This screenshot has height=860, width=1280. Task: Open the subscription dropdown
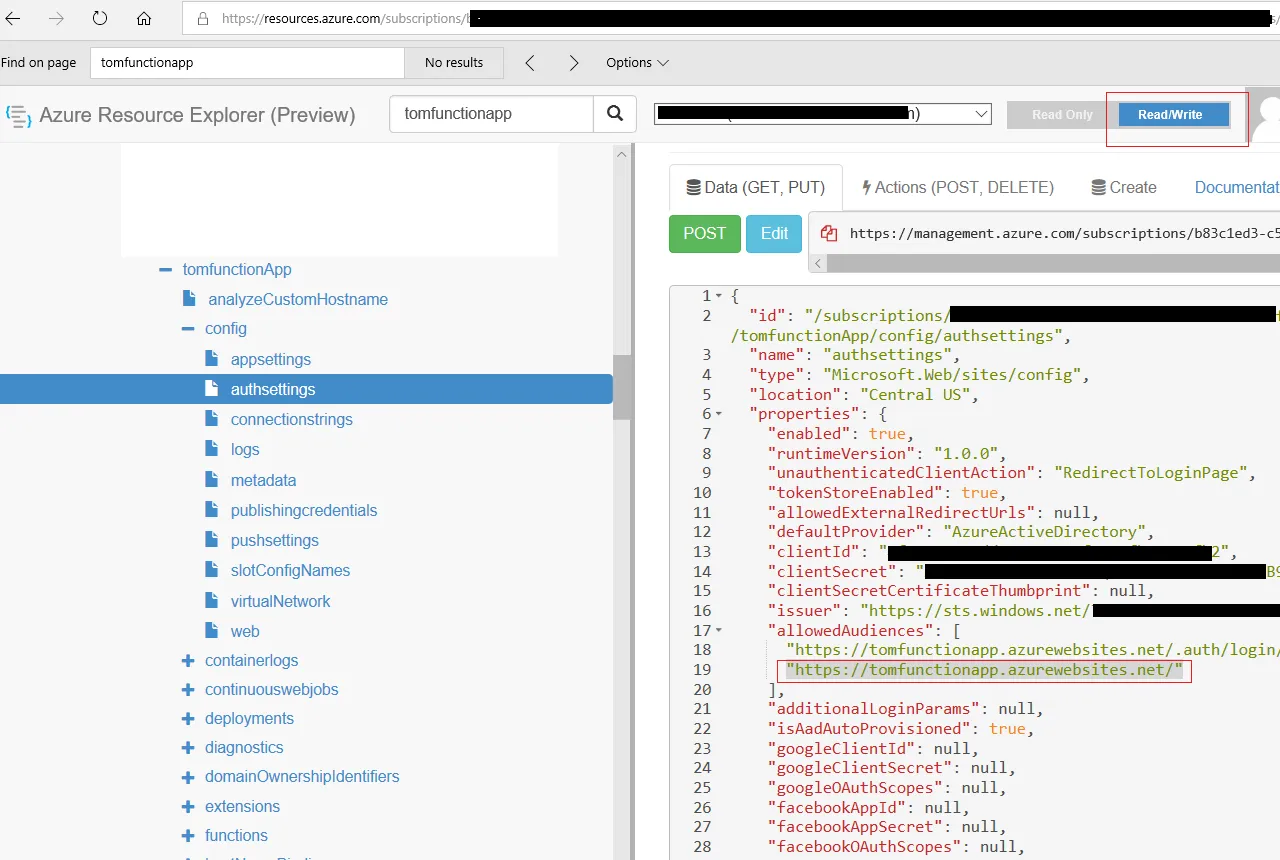[822, 114]
